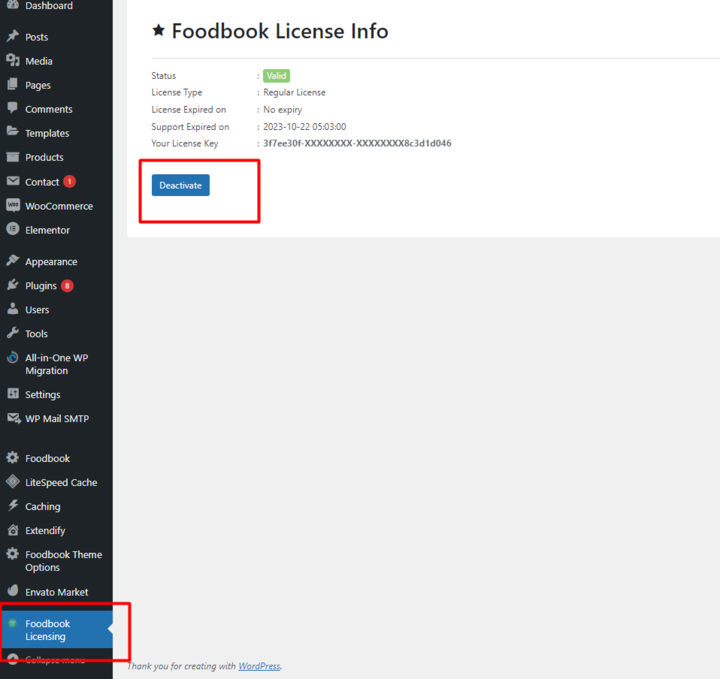Image resolution: width=720 pixels, height=679 pixels.
Task: Click the Posts pushpin icon
Action: point(13,36)
